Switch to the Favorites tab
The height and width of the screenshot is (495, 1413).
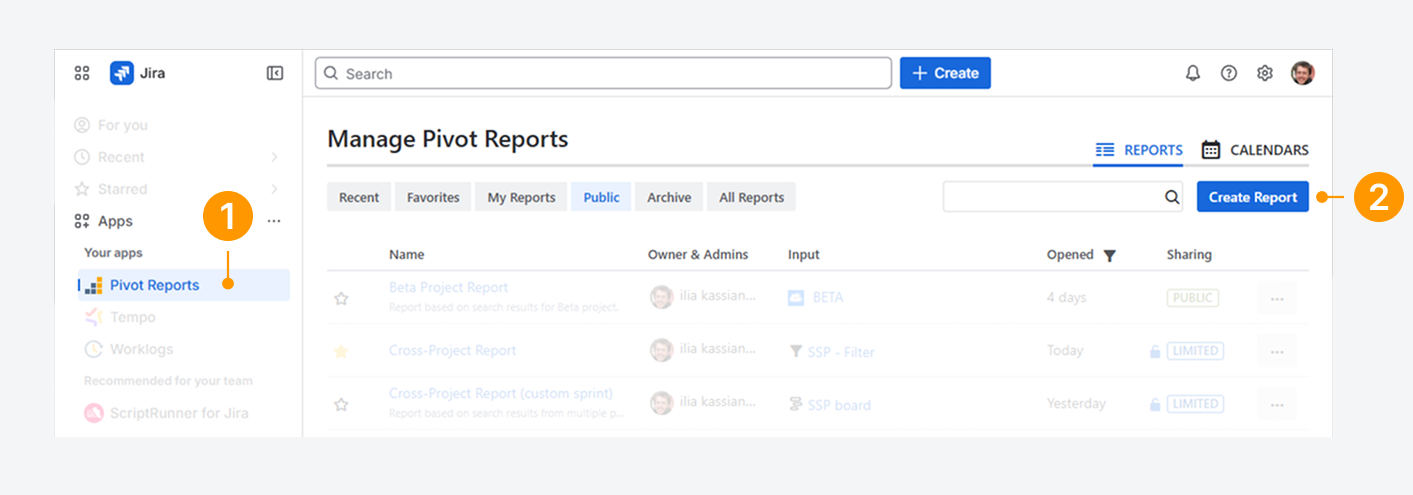click(x=433, y=197)
